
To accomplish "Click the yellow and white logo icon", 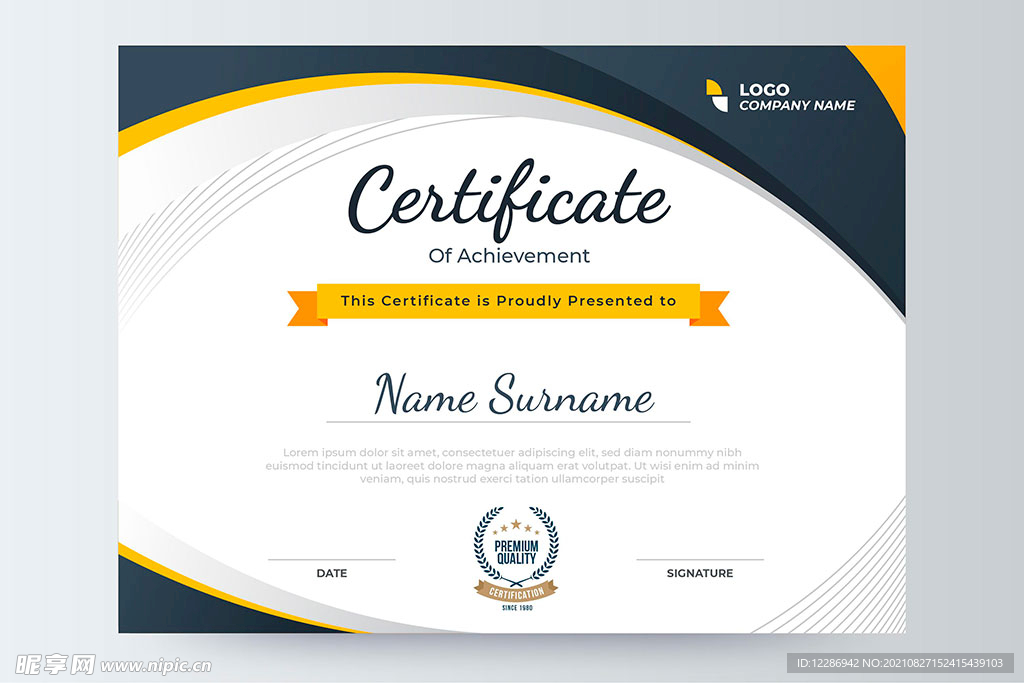I will [716, 96].
